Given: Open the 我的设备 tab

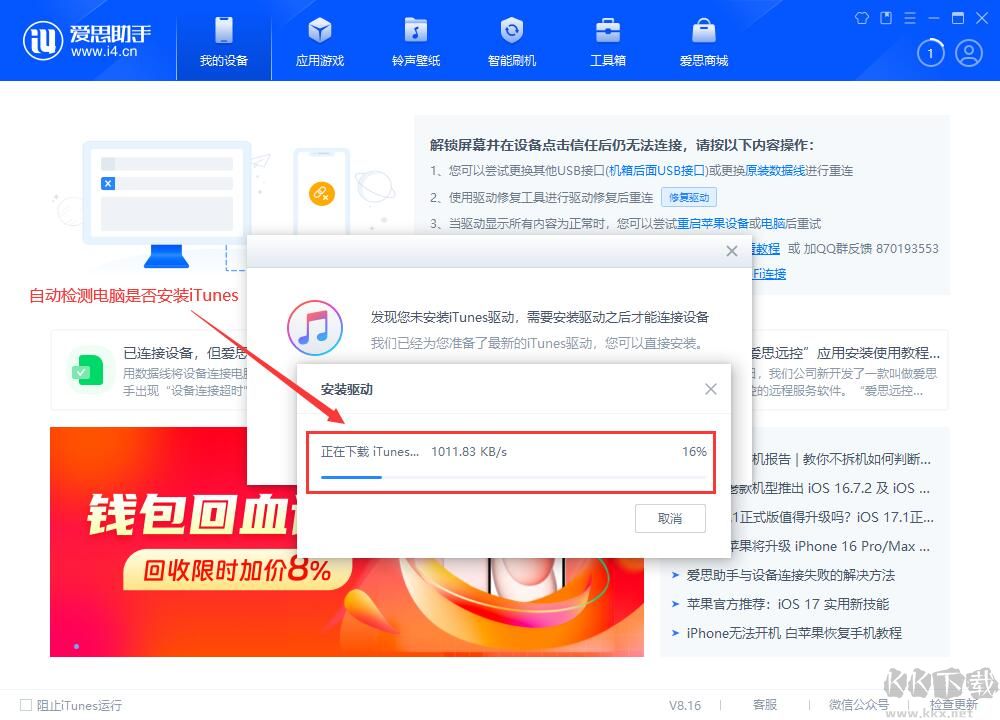Looking at the screenshot, I should [x=224, y=41].
